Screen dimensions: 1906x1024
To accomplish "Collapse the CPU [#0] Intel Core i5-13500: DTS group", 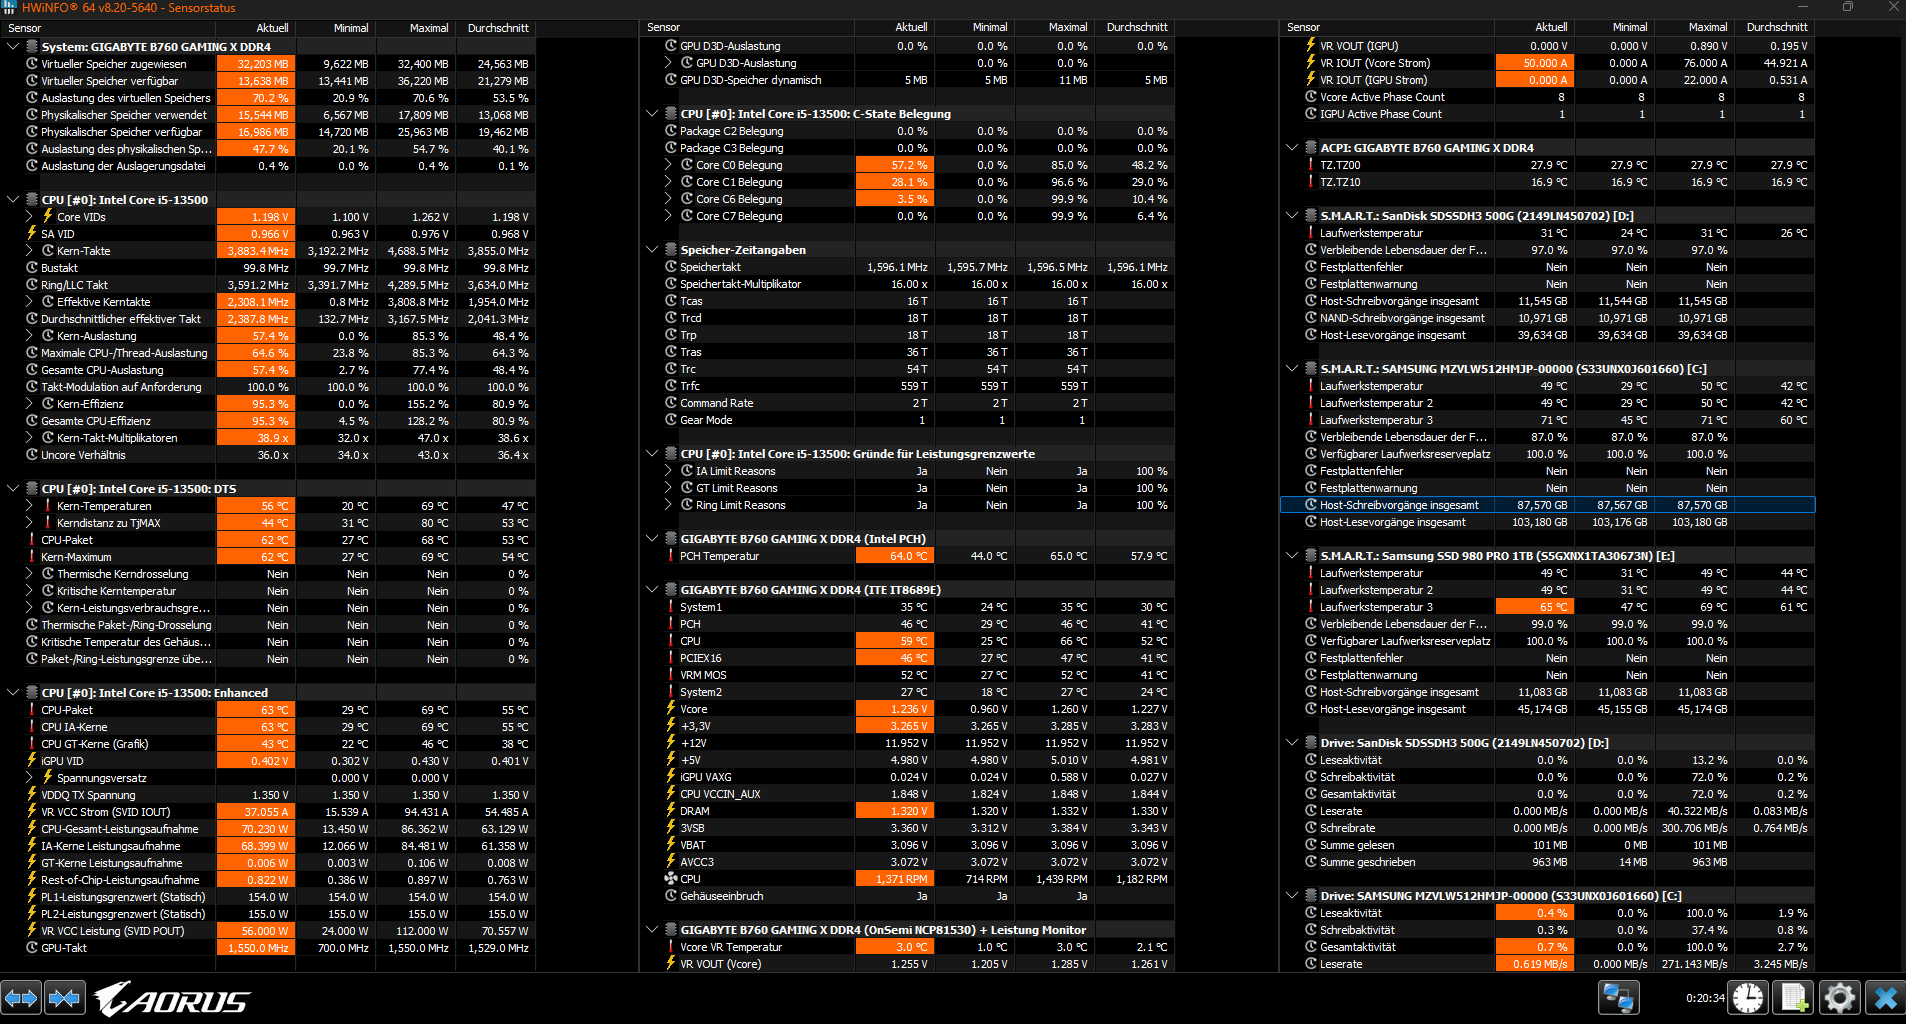I will (x=13, y=489).
